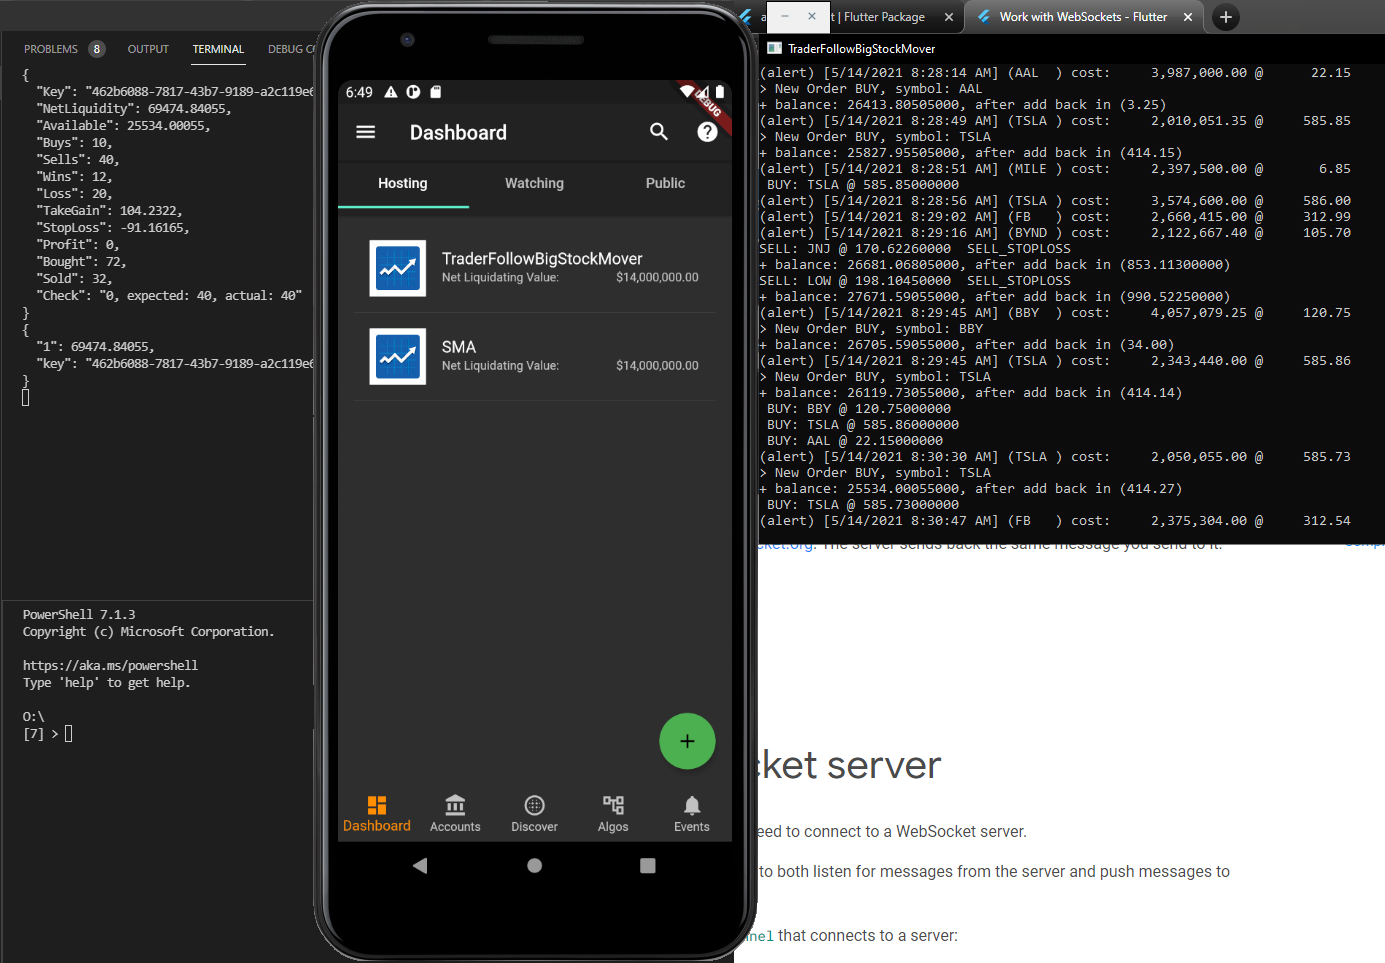
Task: Select the Hosting tab
Action: point(403,183)
